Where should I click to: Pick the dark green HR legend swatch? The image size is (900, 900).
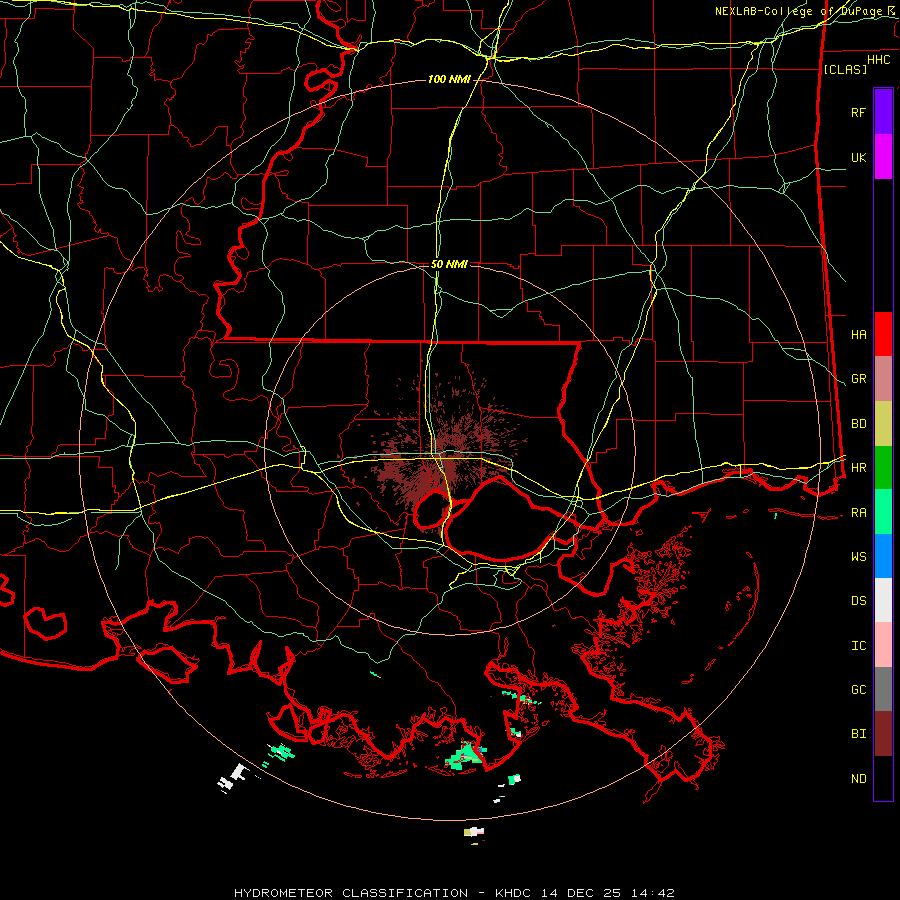(883, 468)
